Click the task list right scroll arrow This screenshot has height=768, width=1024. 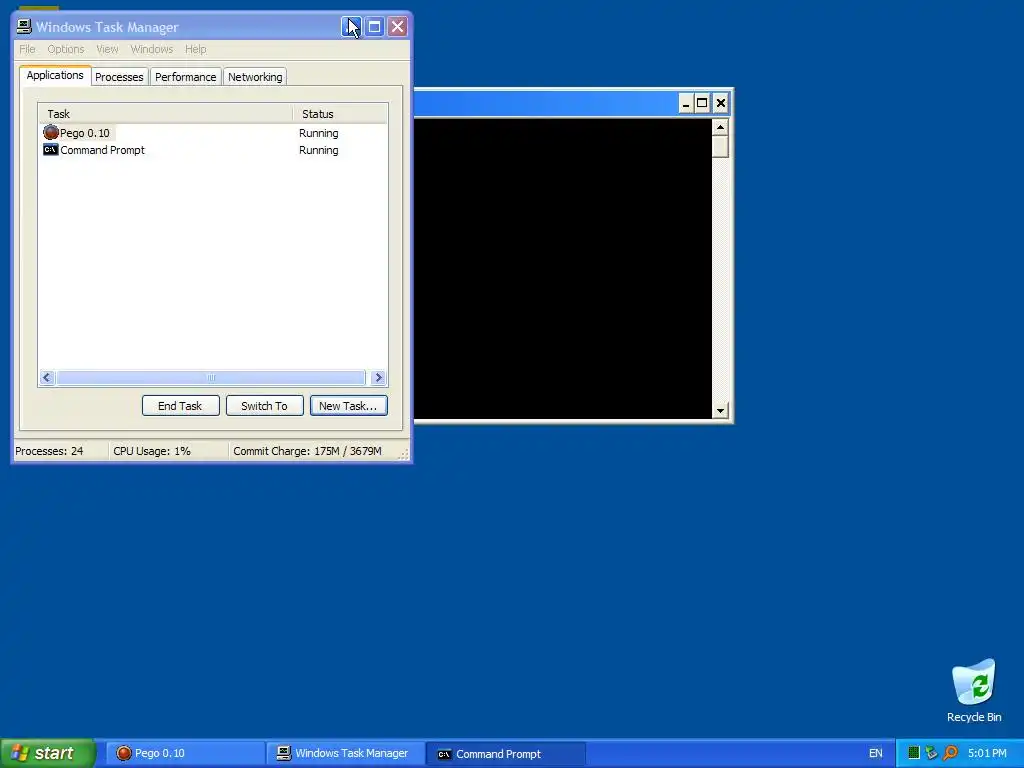tap(378, 377)
